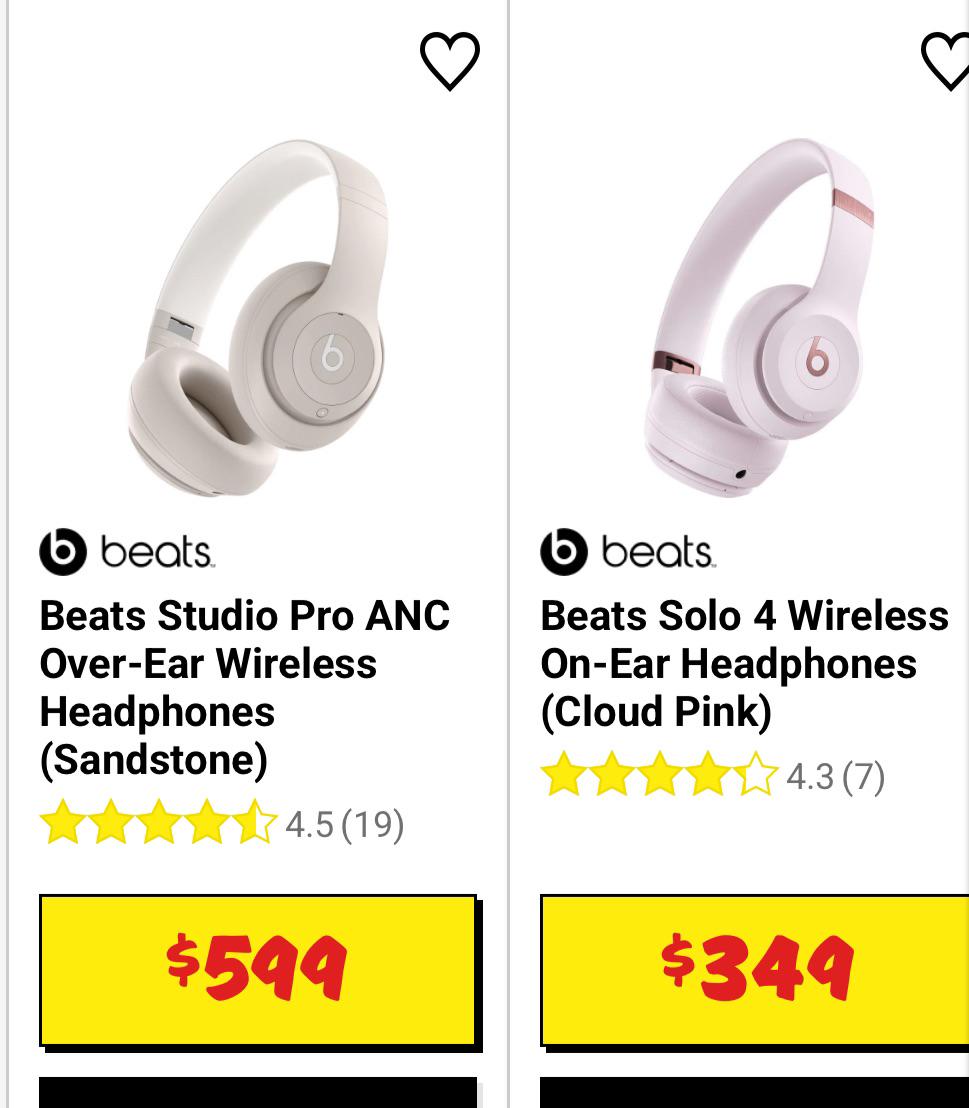Screen dimensions: 969x1108
Task: Toggle wishlist heart for Beats Solo 4
Action: pos(946,61)
